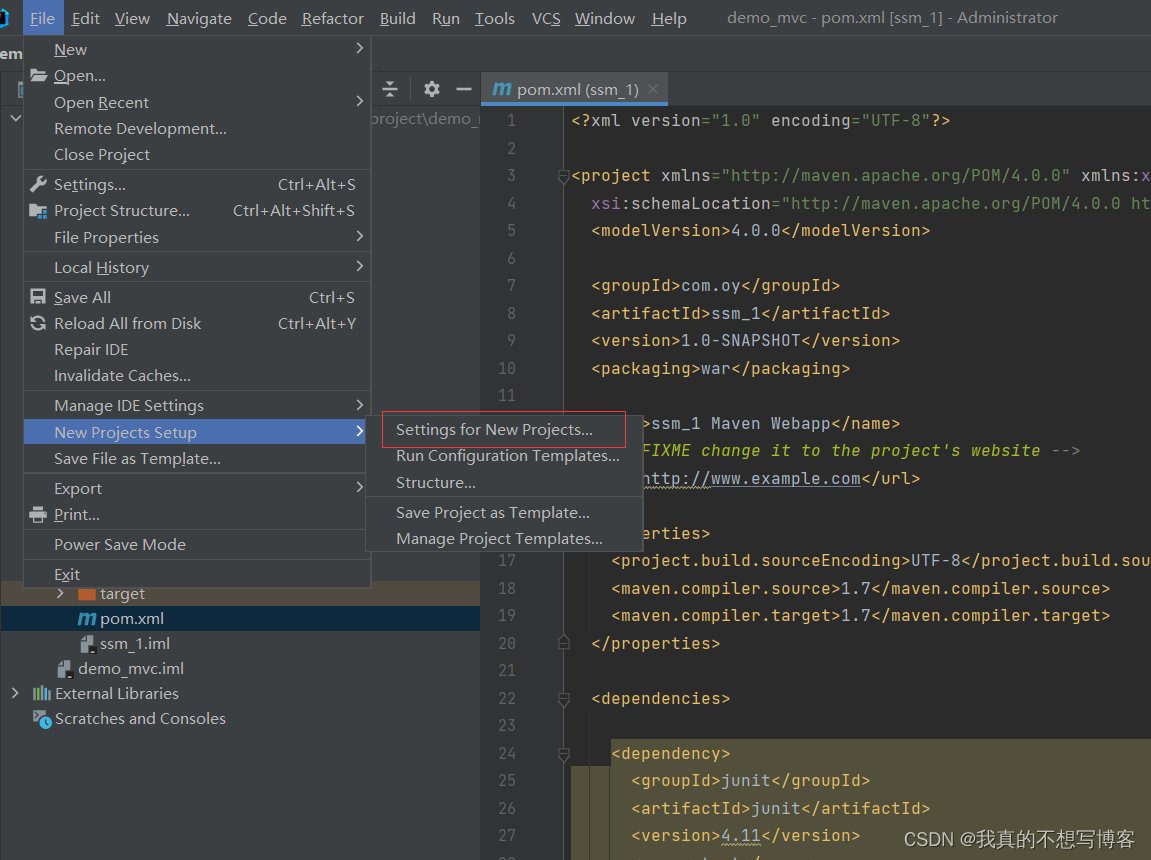Click junit version 4.11 text
Image resolution: width=1151 pixels, height=860 pixels.
coord(741,836)
